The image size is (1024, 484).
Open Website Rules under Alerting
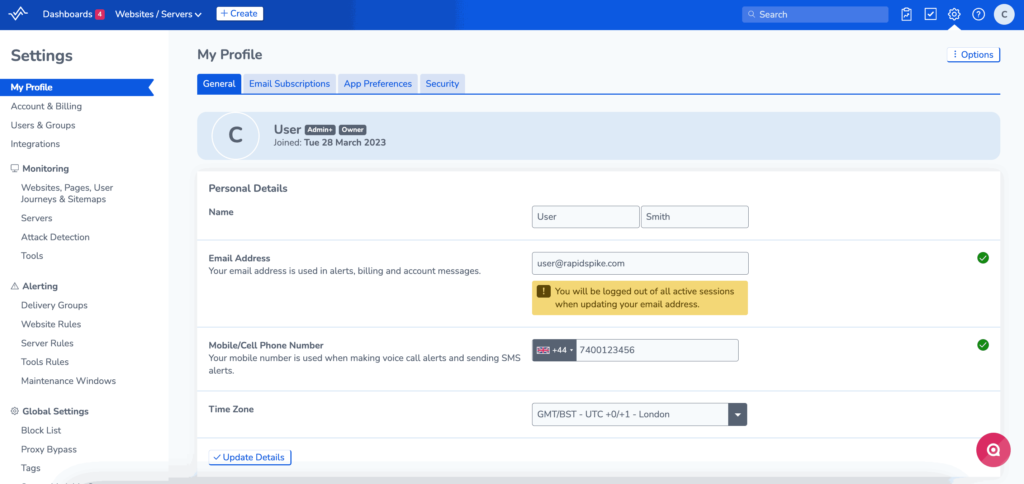[51, 324]
